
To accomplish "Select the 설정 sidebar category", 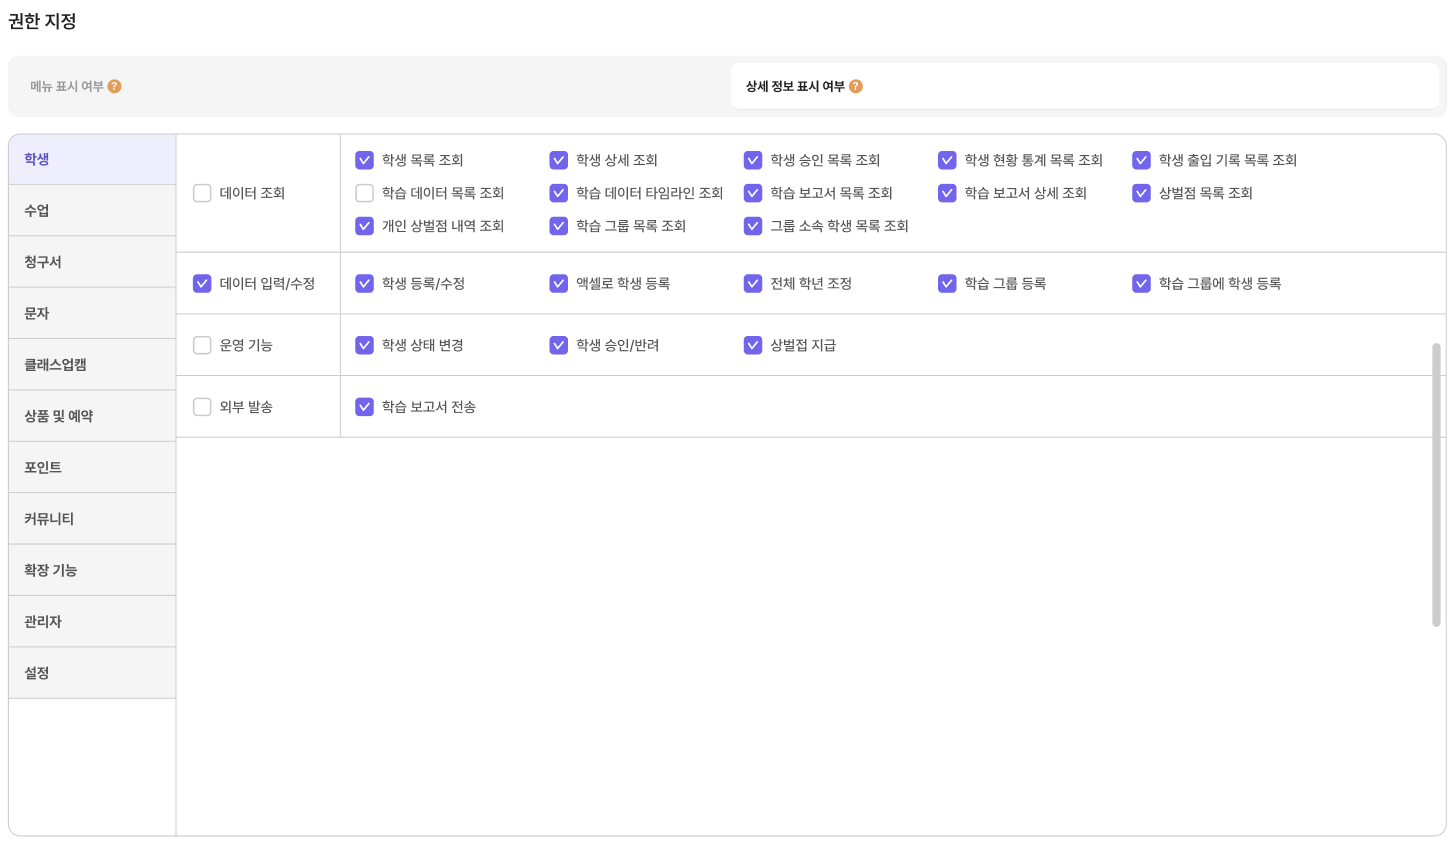I will point(92,673).
